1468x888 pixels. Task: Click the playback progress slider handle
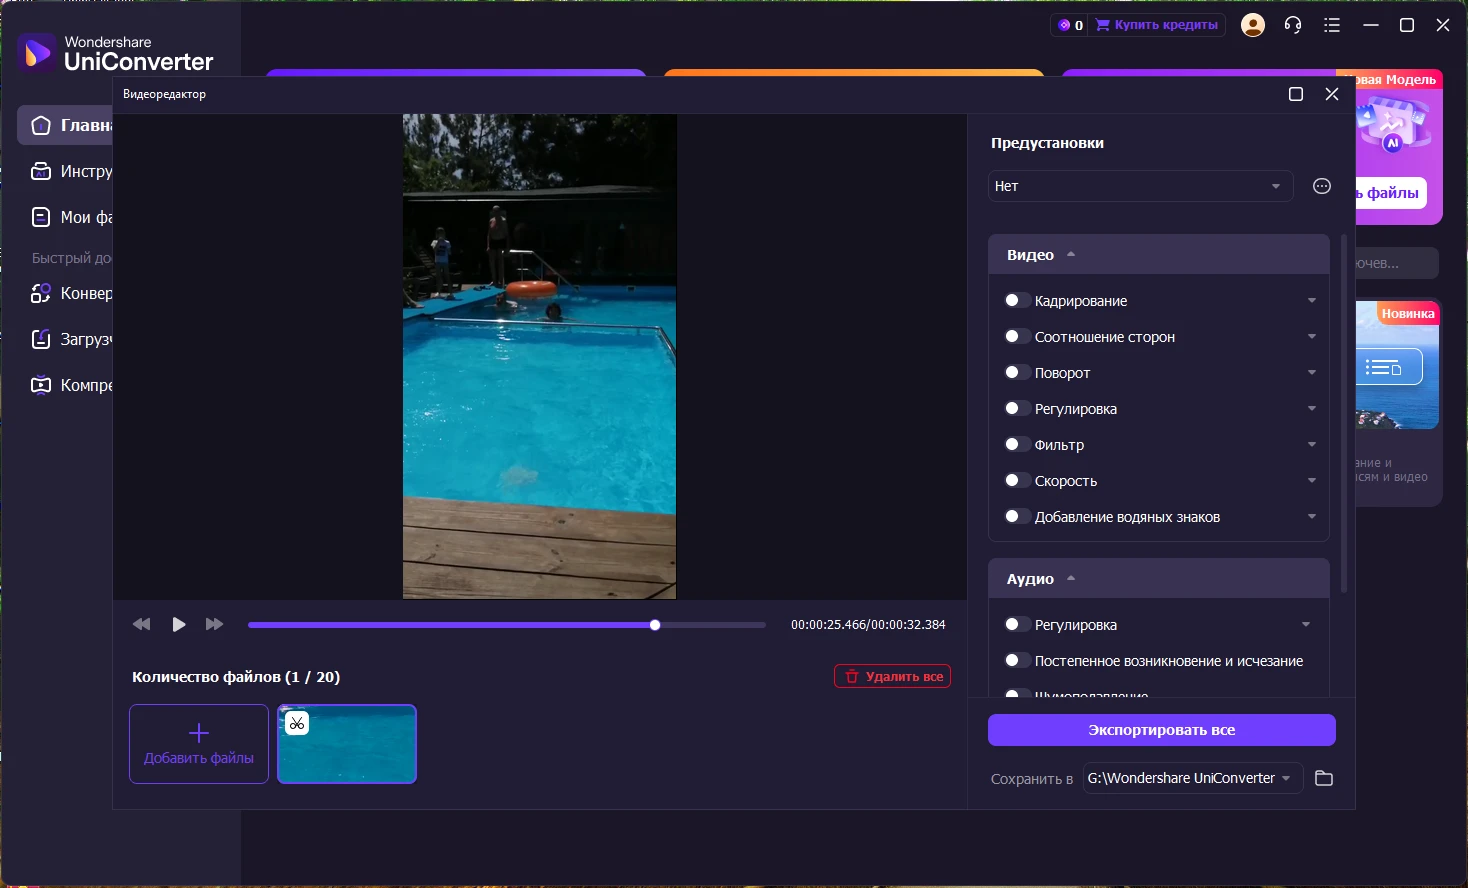[655, 625]
